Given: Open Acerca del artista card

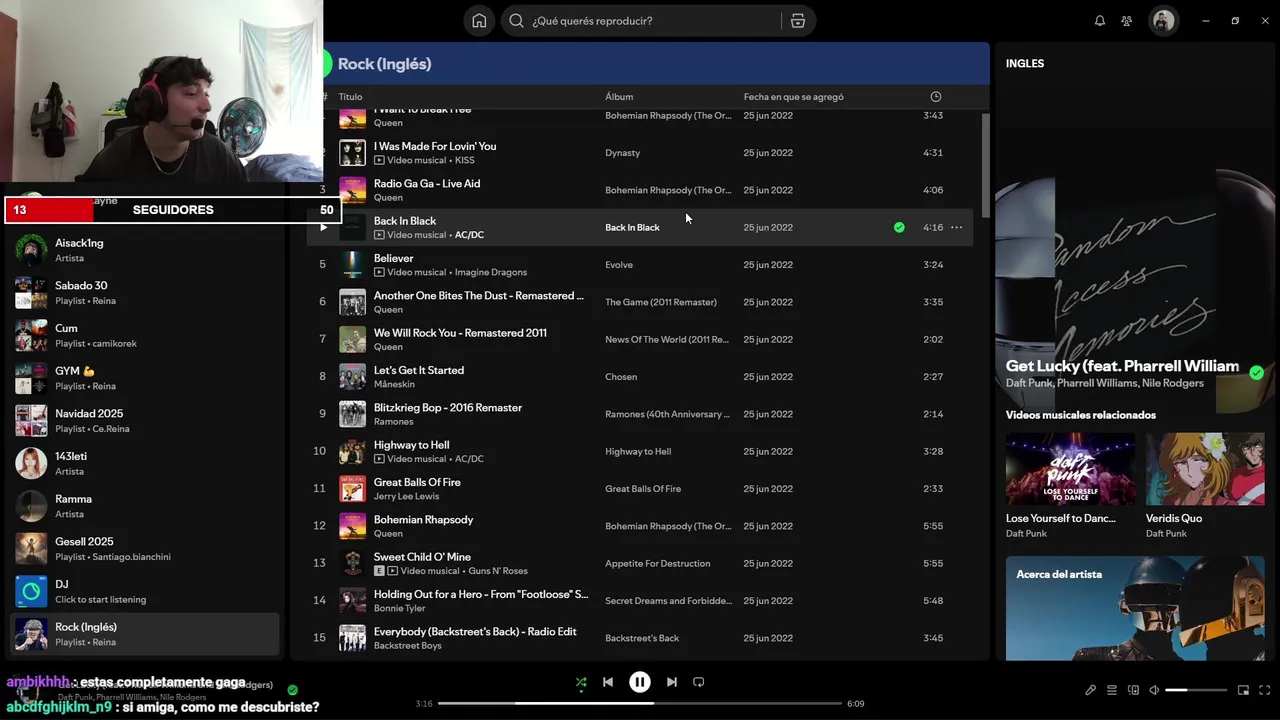Looking at the screenshot, I should (x=1135, y=608).
